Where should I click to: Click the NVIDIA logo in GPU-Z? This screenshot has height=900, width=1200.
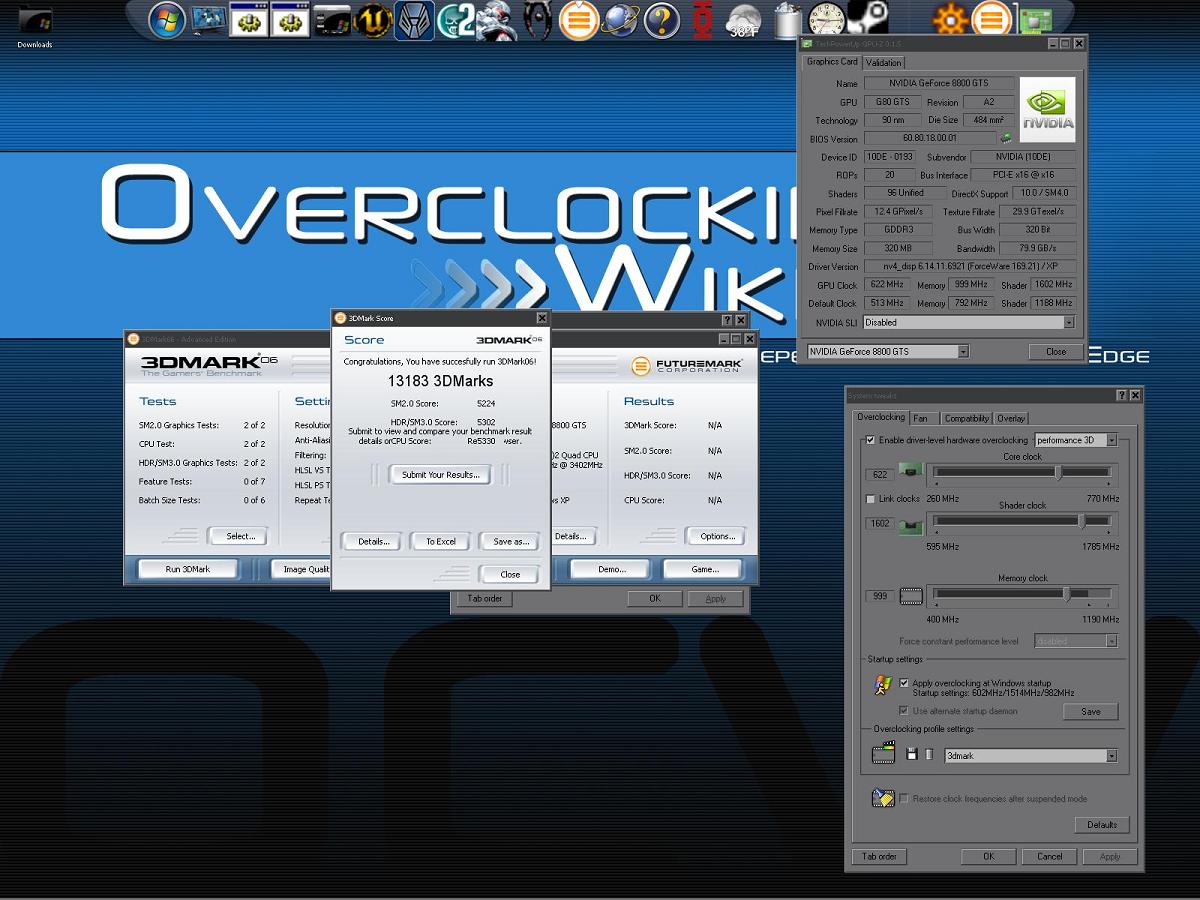(x=1047, y=108)
